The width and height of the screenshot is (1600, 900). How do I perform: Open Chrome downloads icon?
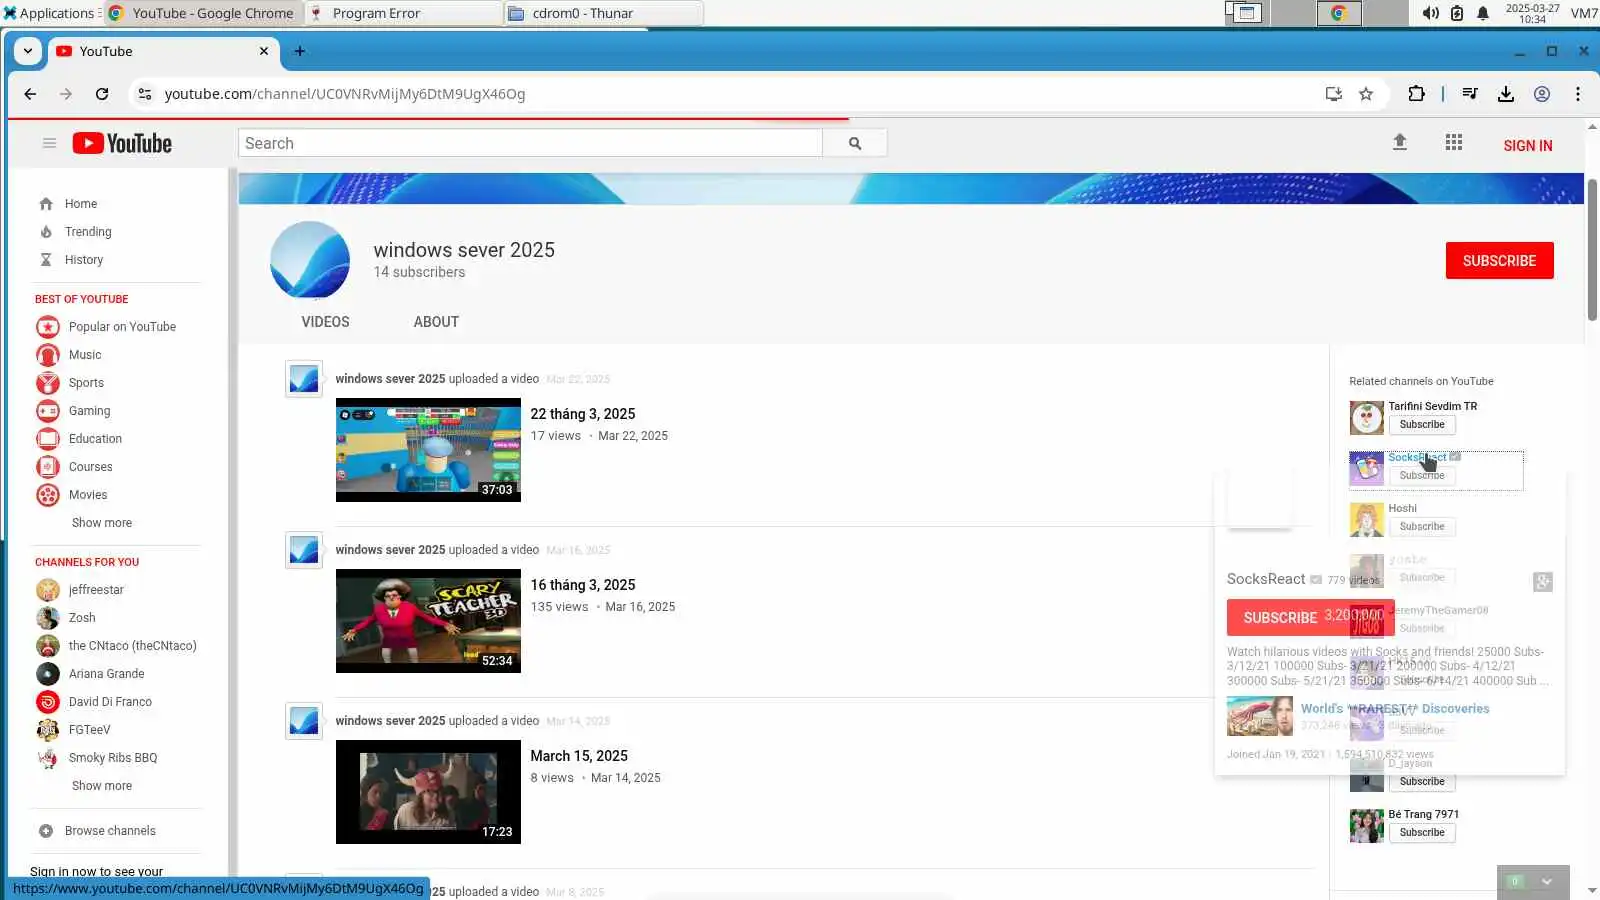(x=1506, y=94)
